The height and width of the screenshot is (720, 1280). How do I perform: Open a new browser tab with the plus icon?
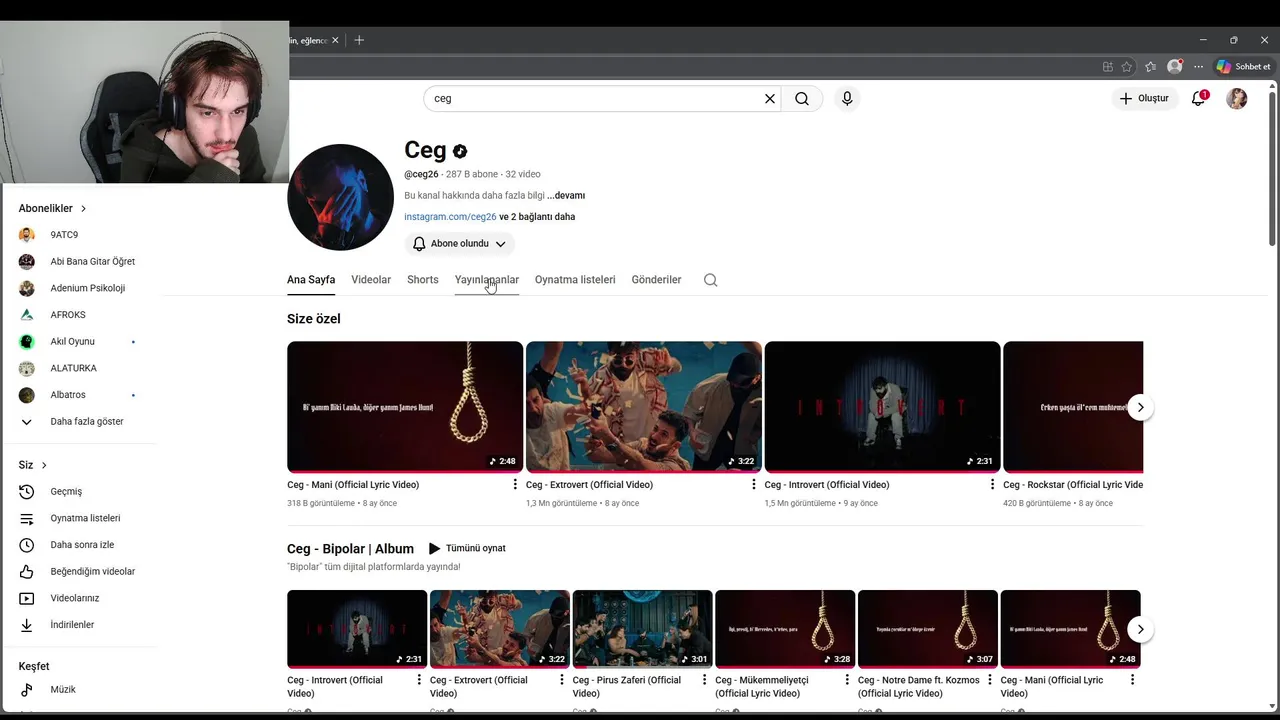coord(359,40)
